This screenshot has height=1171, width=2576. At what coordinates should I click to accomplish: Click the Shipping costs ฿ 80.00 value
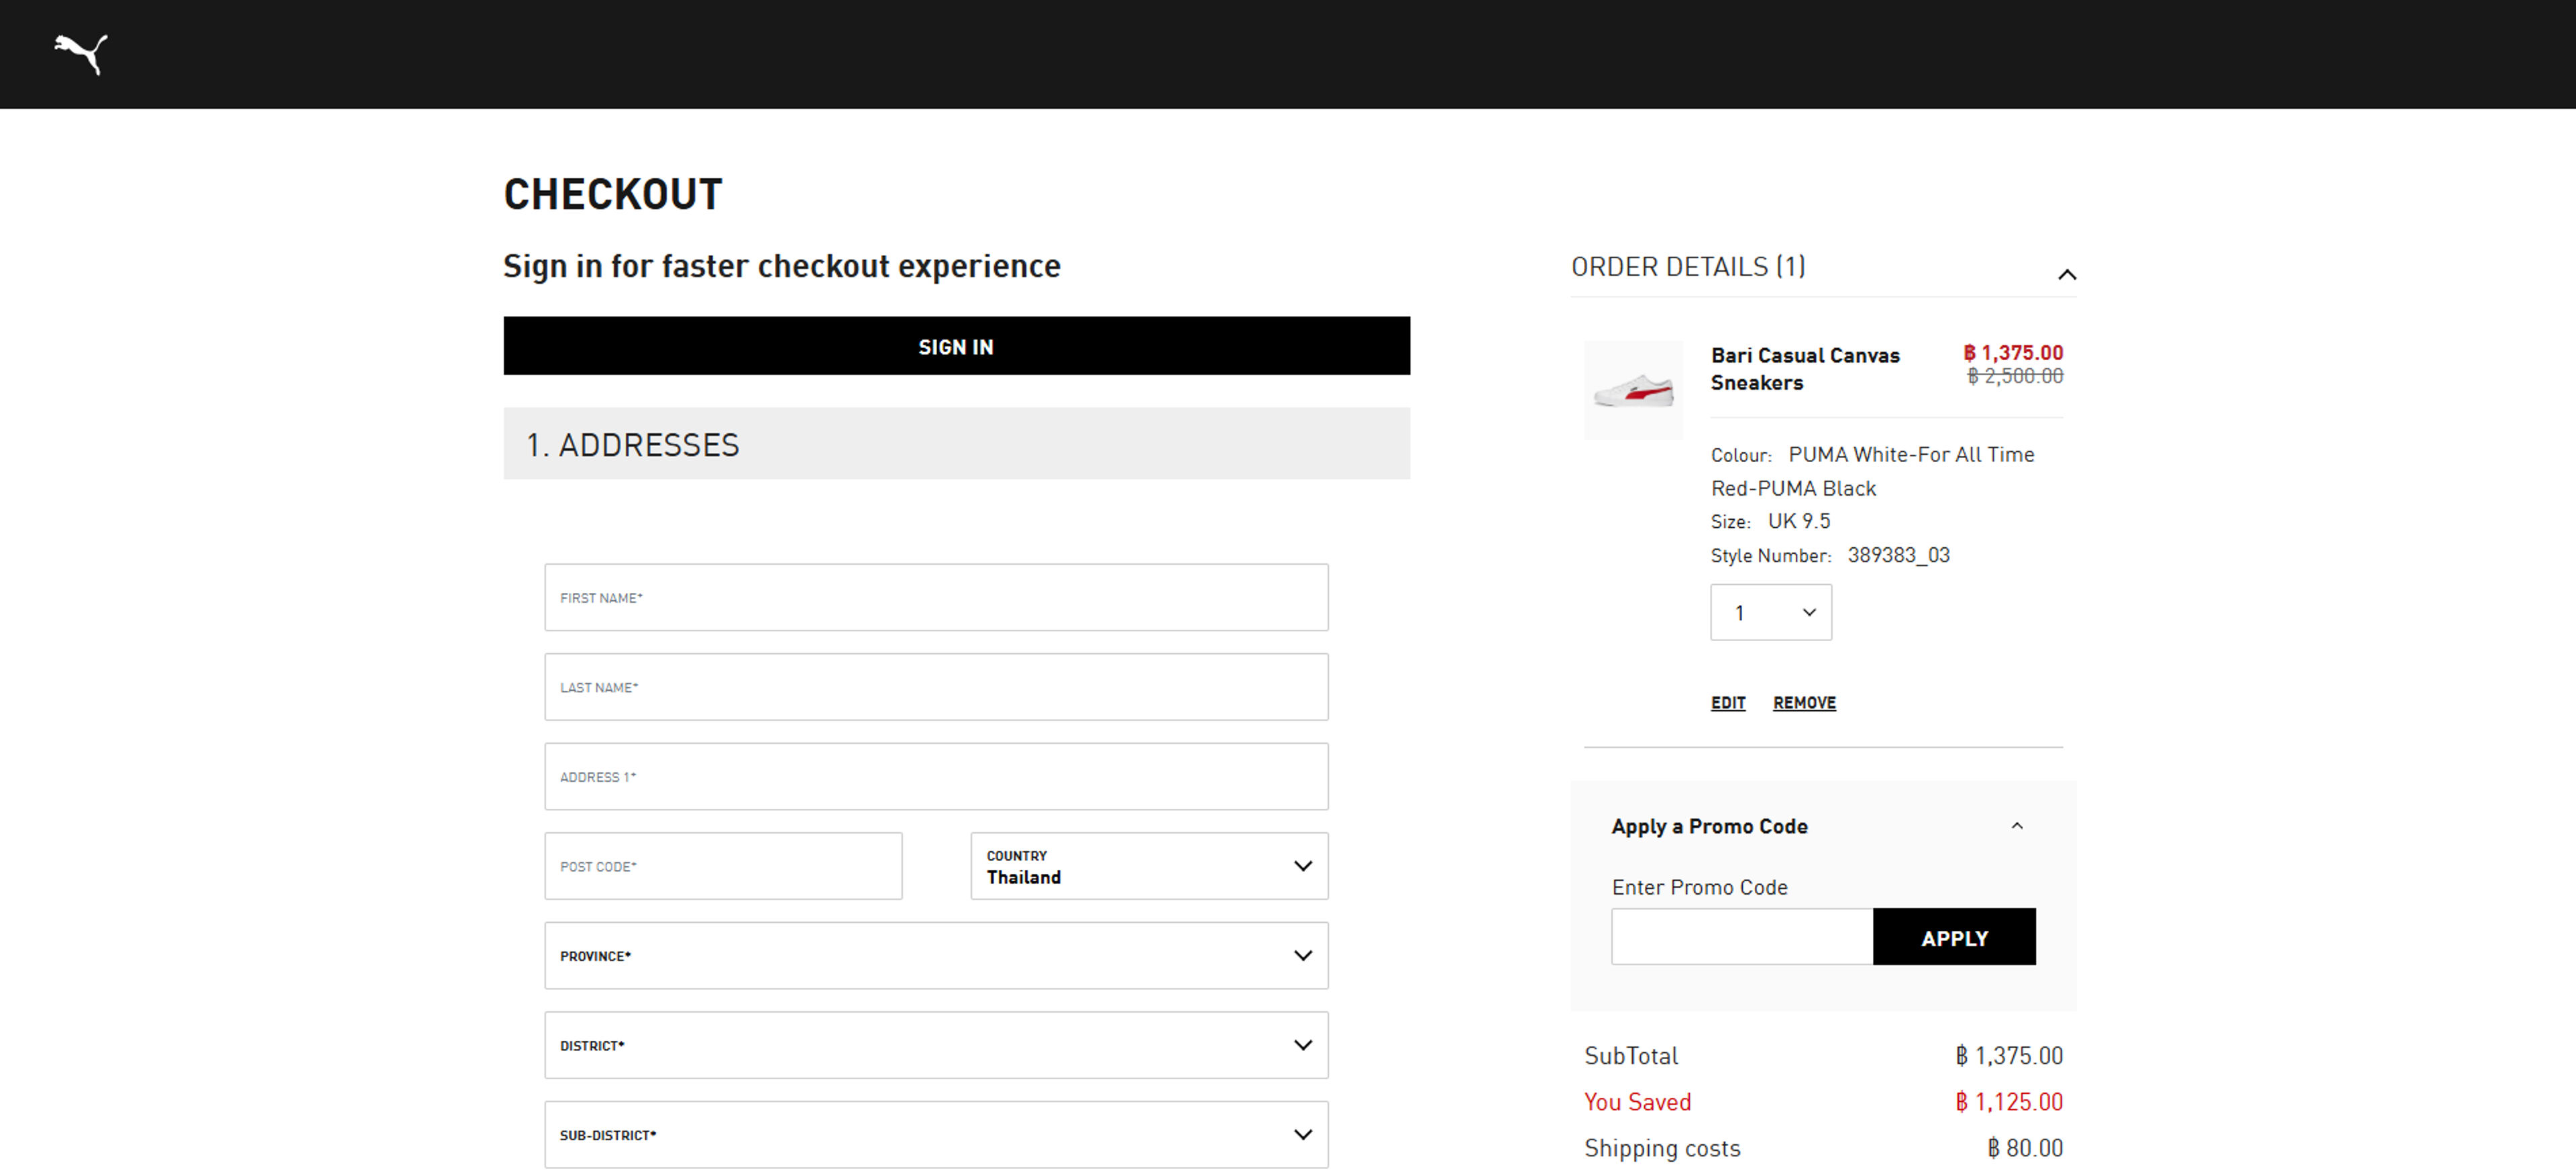(x=2024, y=1147)
